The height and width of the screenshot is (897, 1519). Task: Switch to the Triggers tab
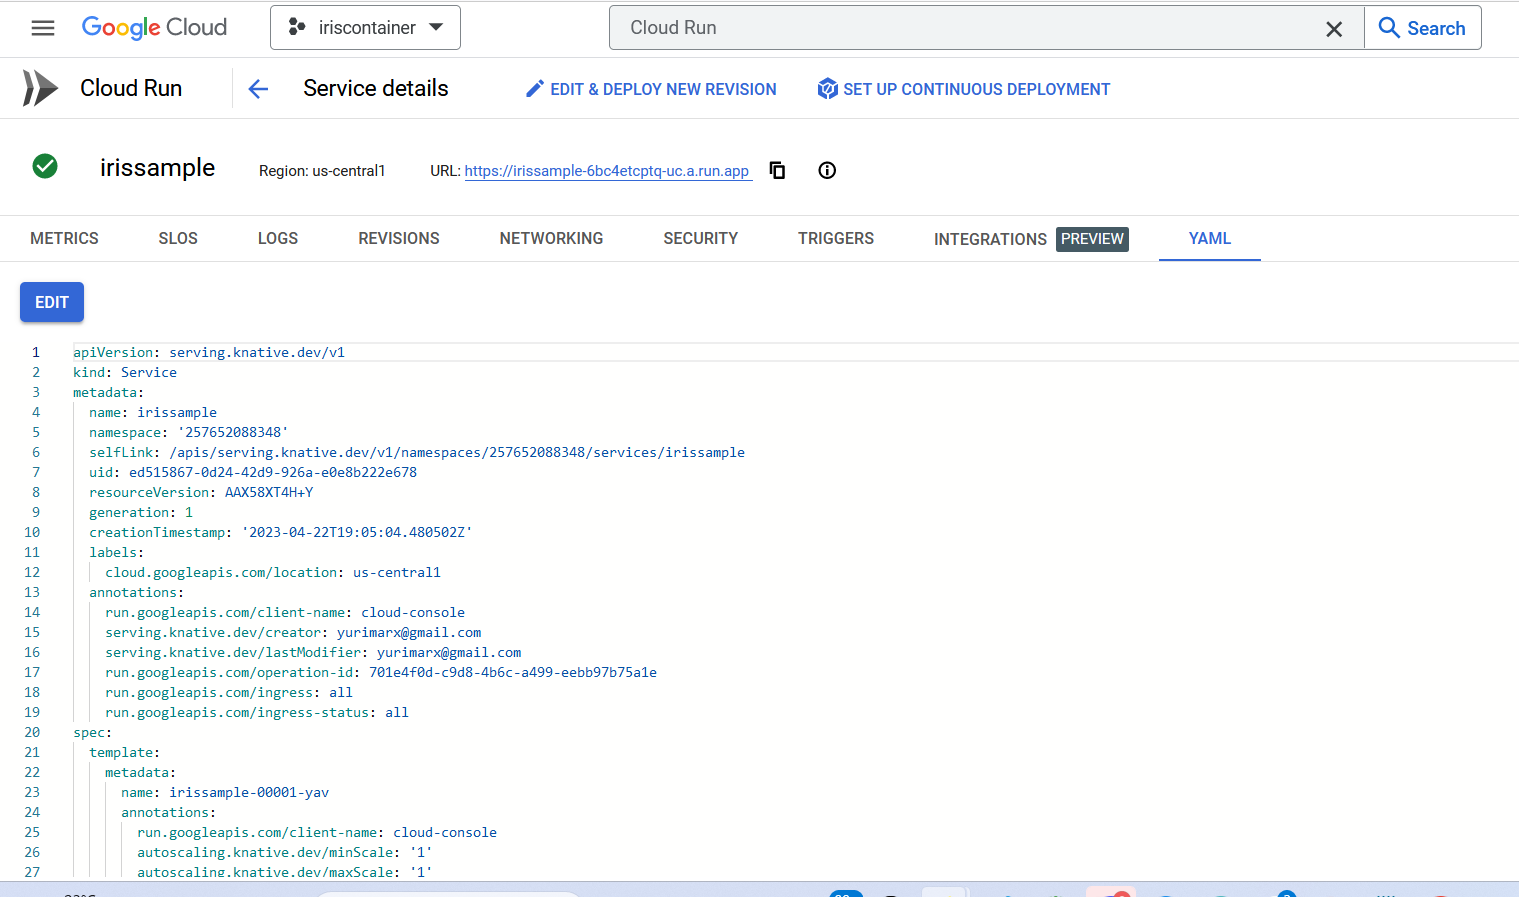836,238
